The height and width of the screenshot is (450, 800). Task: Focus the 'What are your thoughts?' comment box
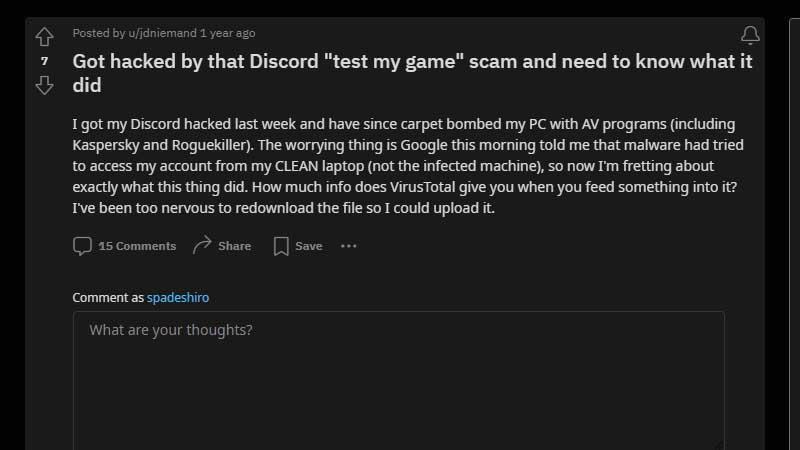(x=398, y=381)
